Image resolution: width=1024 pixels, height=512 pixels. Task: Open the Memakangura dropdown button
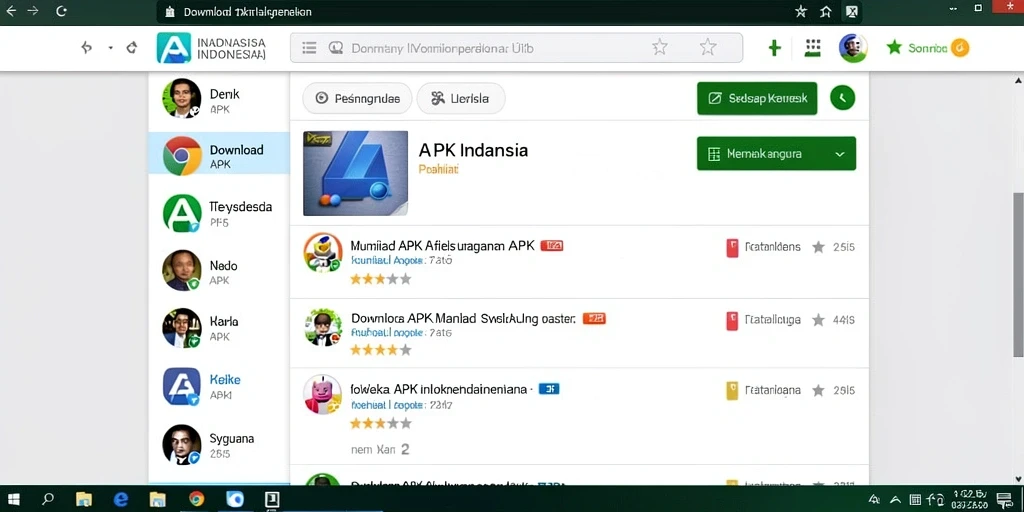pos(776,154)
